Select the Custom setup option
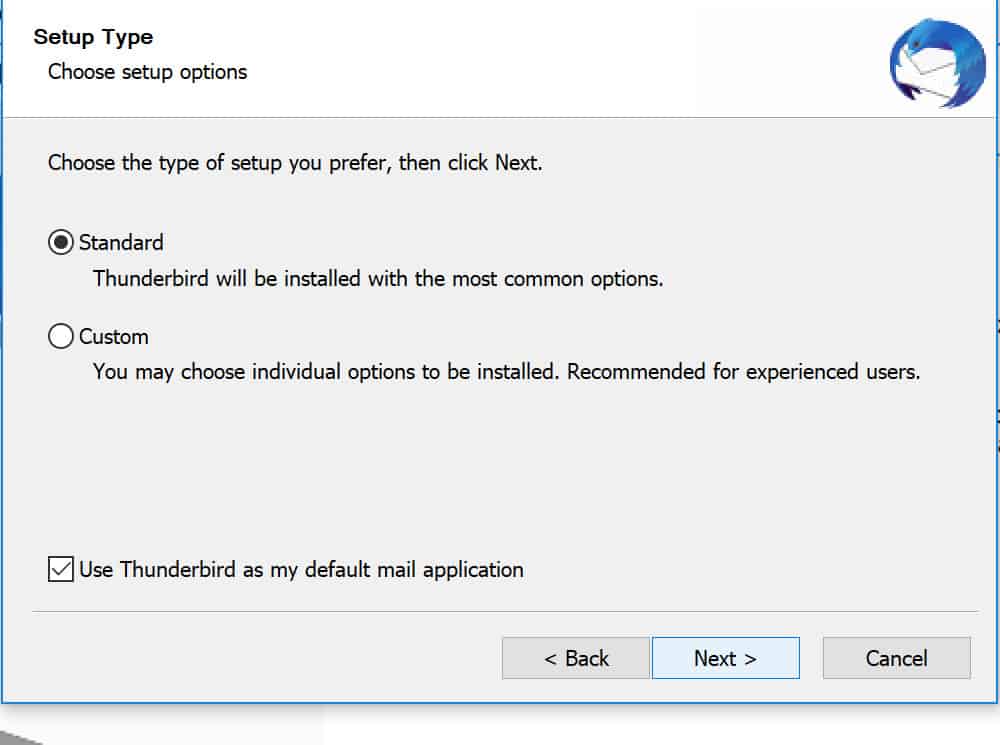The height and width of the screenshot is (745, 1000). [x=60, y=337]
